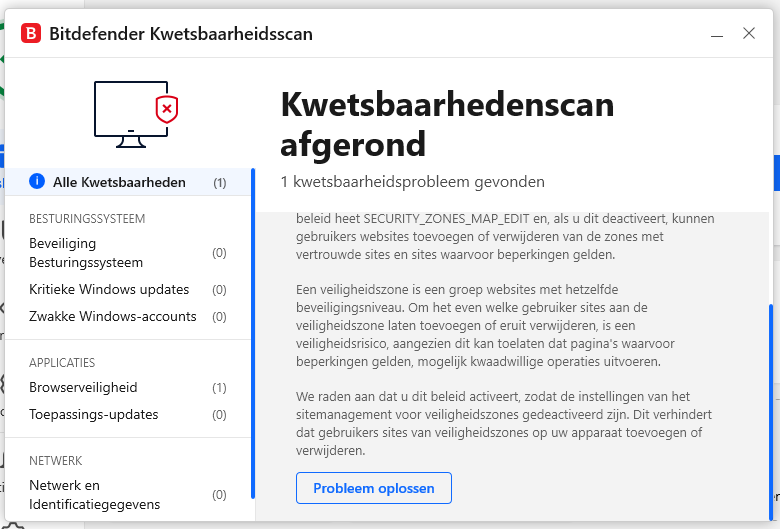Image resolution: width=780 pixels, height=529 pixels.
Task: Click the description panel scrollbar thumb
Action: (771, 412)
